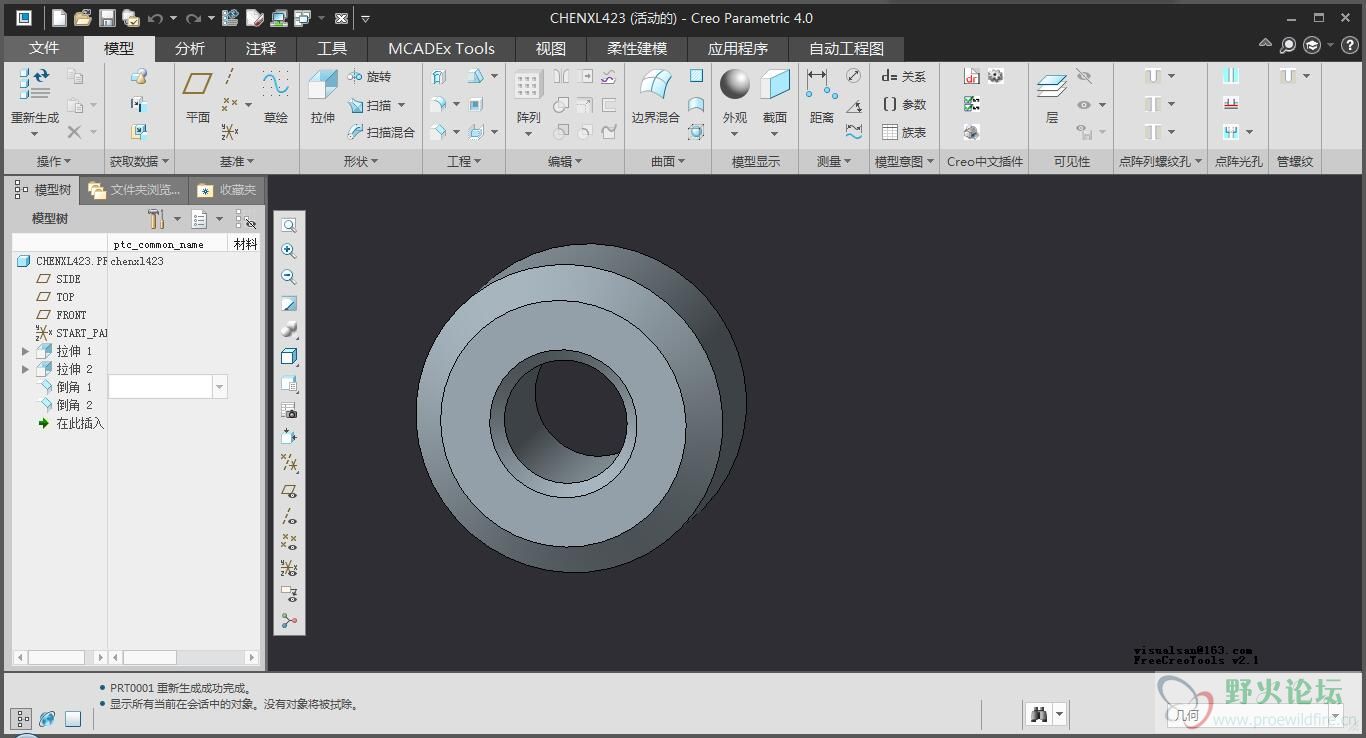Open the 扫描 dropdown arrow
The height and width of the screenshot is (738, 1366).
coord(402,104)
